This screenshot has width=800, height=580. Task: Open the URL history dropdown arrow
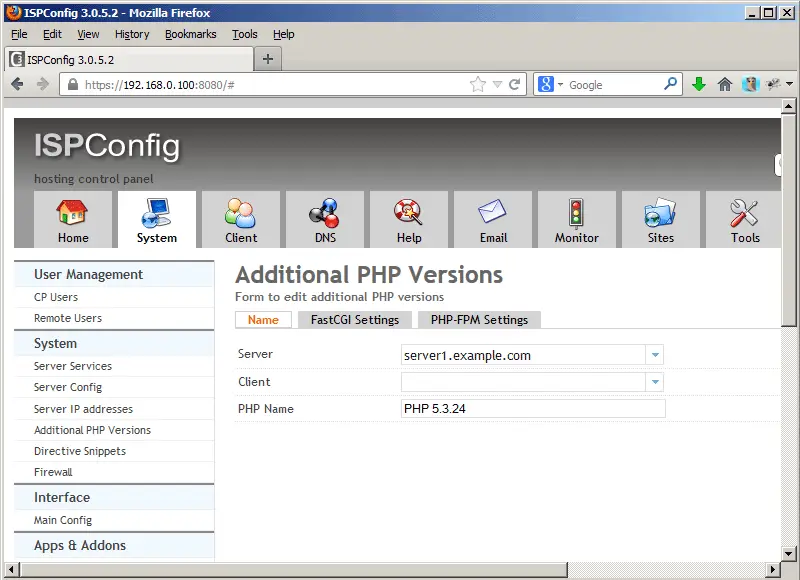497,85
